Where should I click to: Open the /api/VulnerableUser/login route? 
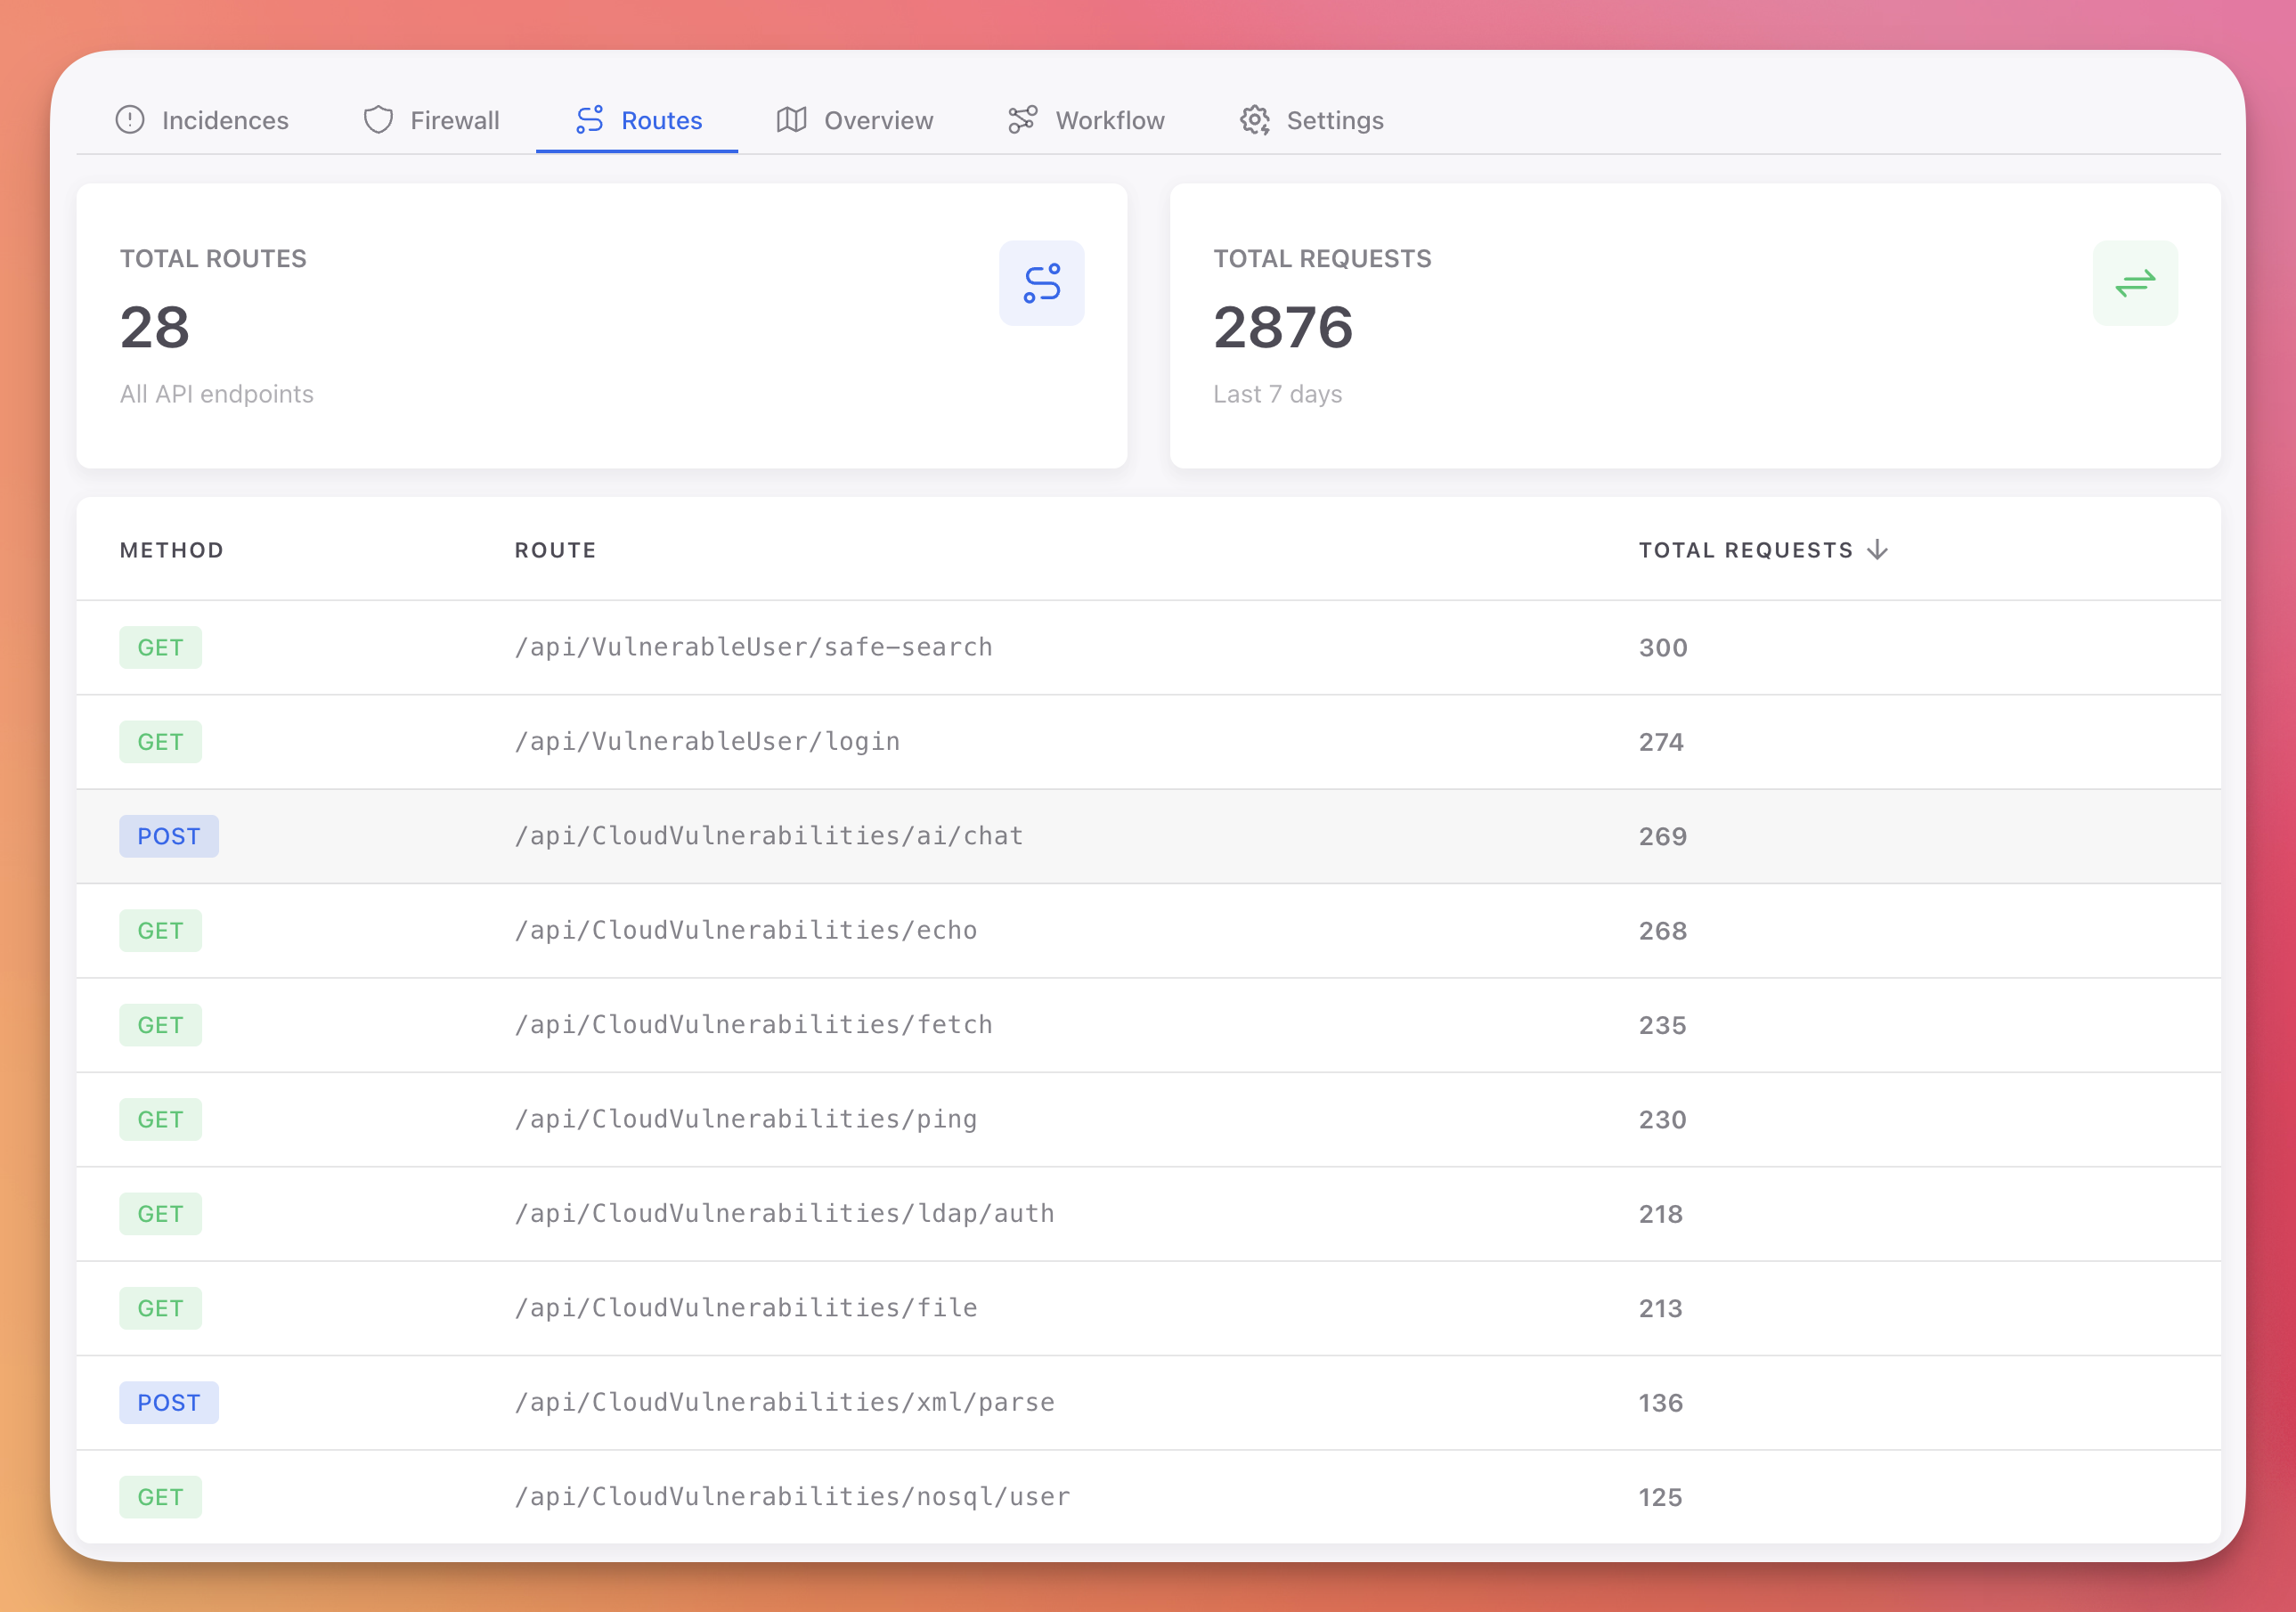click(707, 741)
